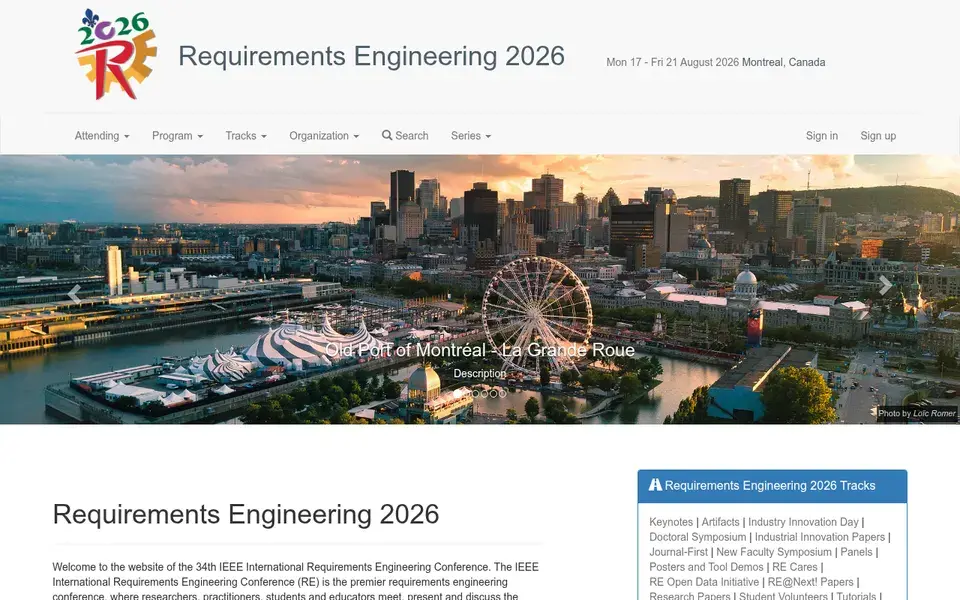Open Industrial Innovation Papers track
The width and height of the screenshot is (960, 600).
[x=820, y=537]
